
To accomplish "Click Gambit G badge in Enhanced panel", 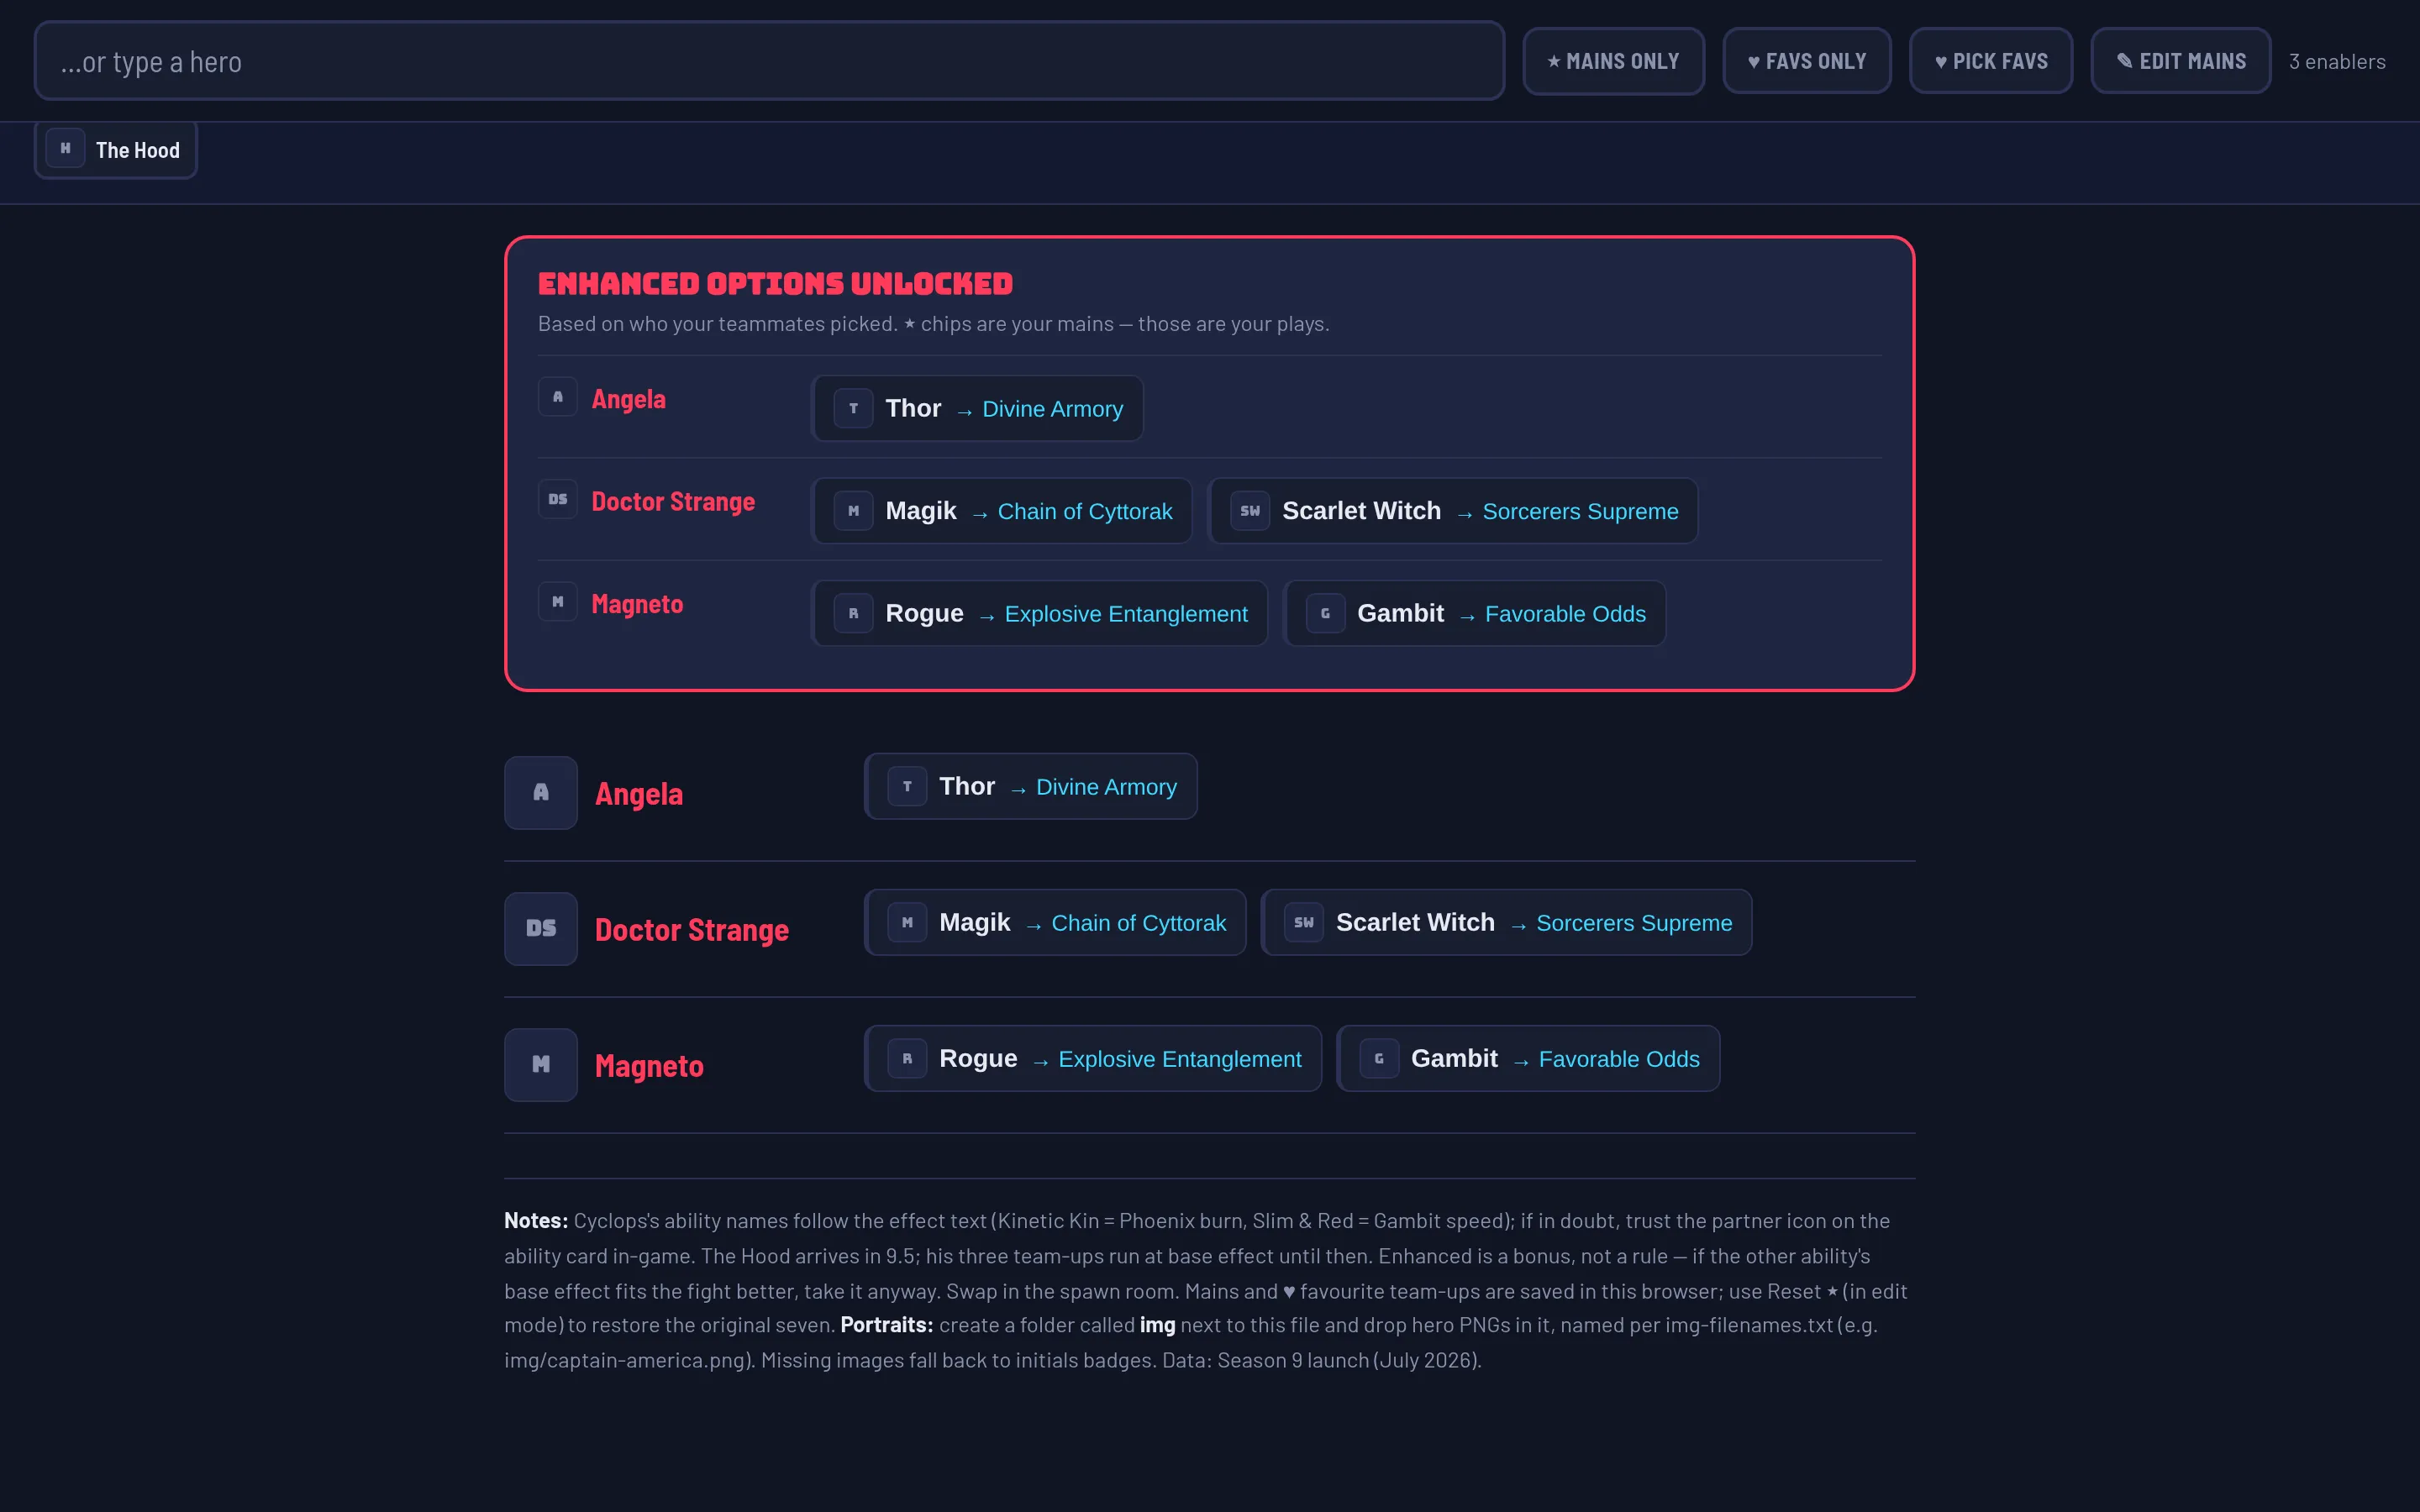I will [x=1325, y=613].
